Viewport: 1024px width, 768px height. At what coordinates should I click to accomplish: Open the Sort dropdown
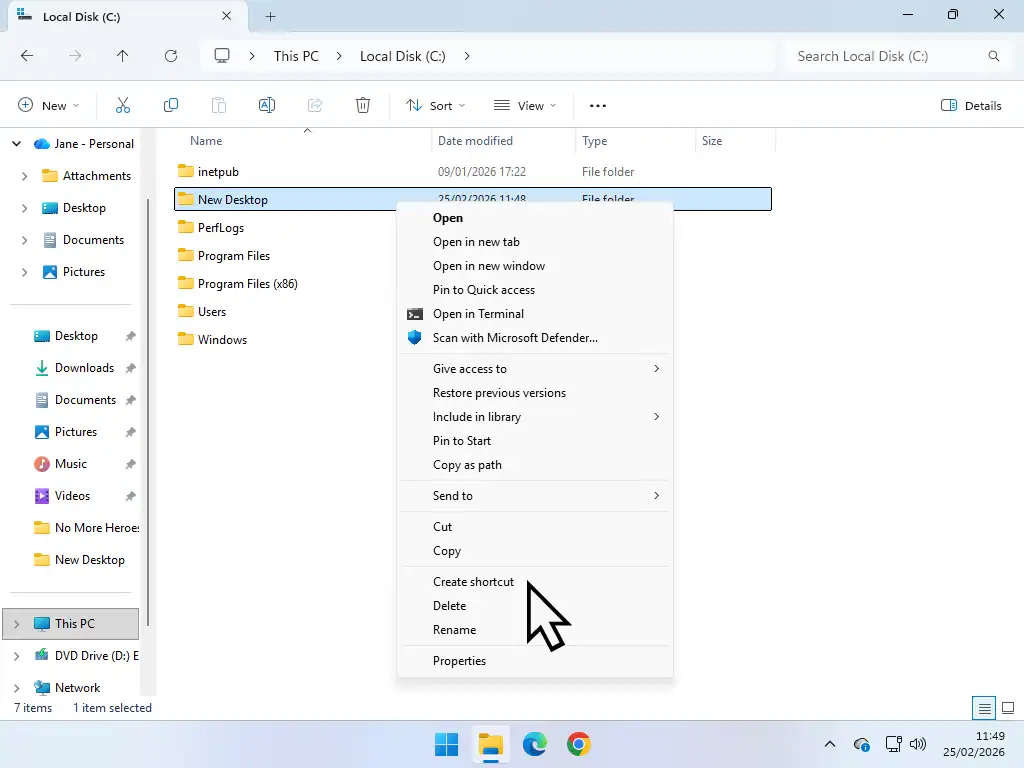point(435,105)
